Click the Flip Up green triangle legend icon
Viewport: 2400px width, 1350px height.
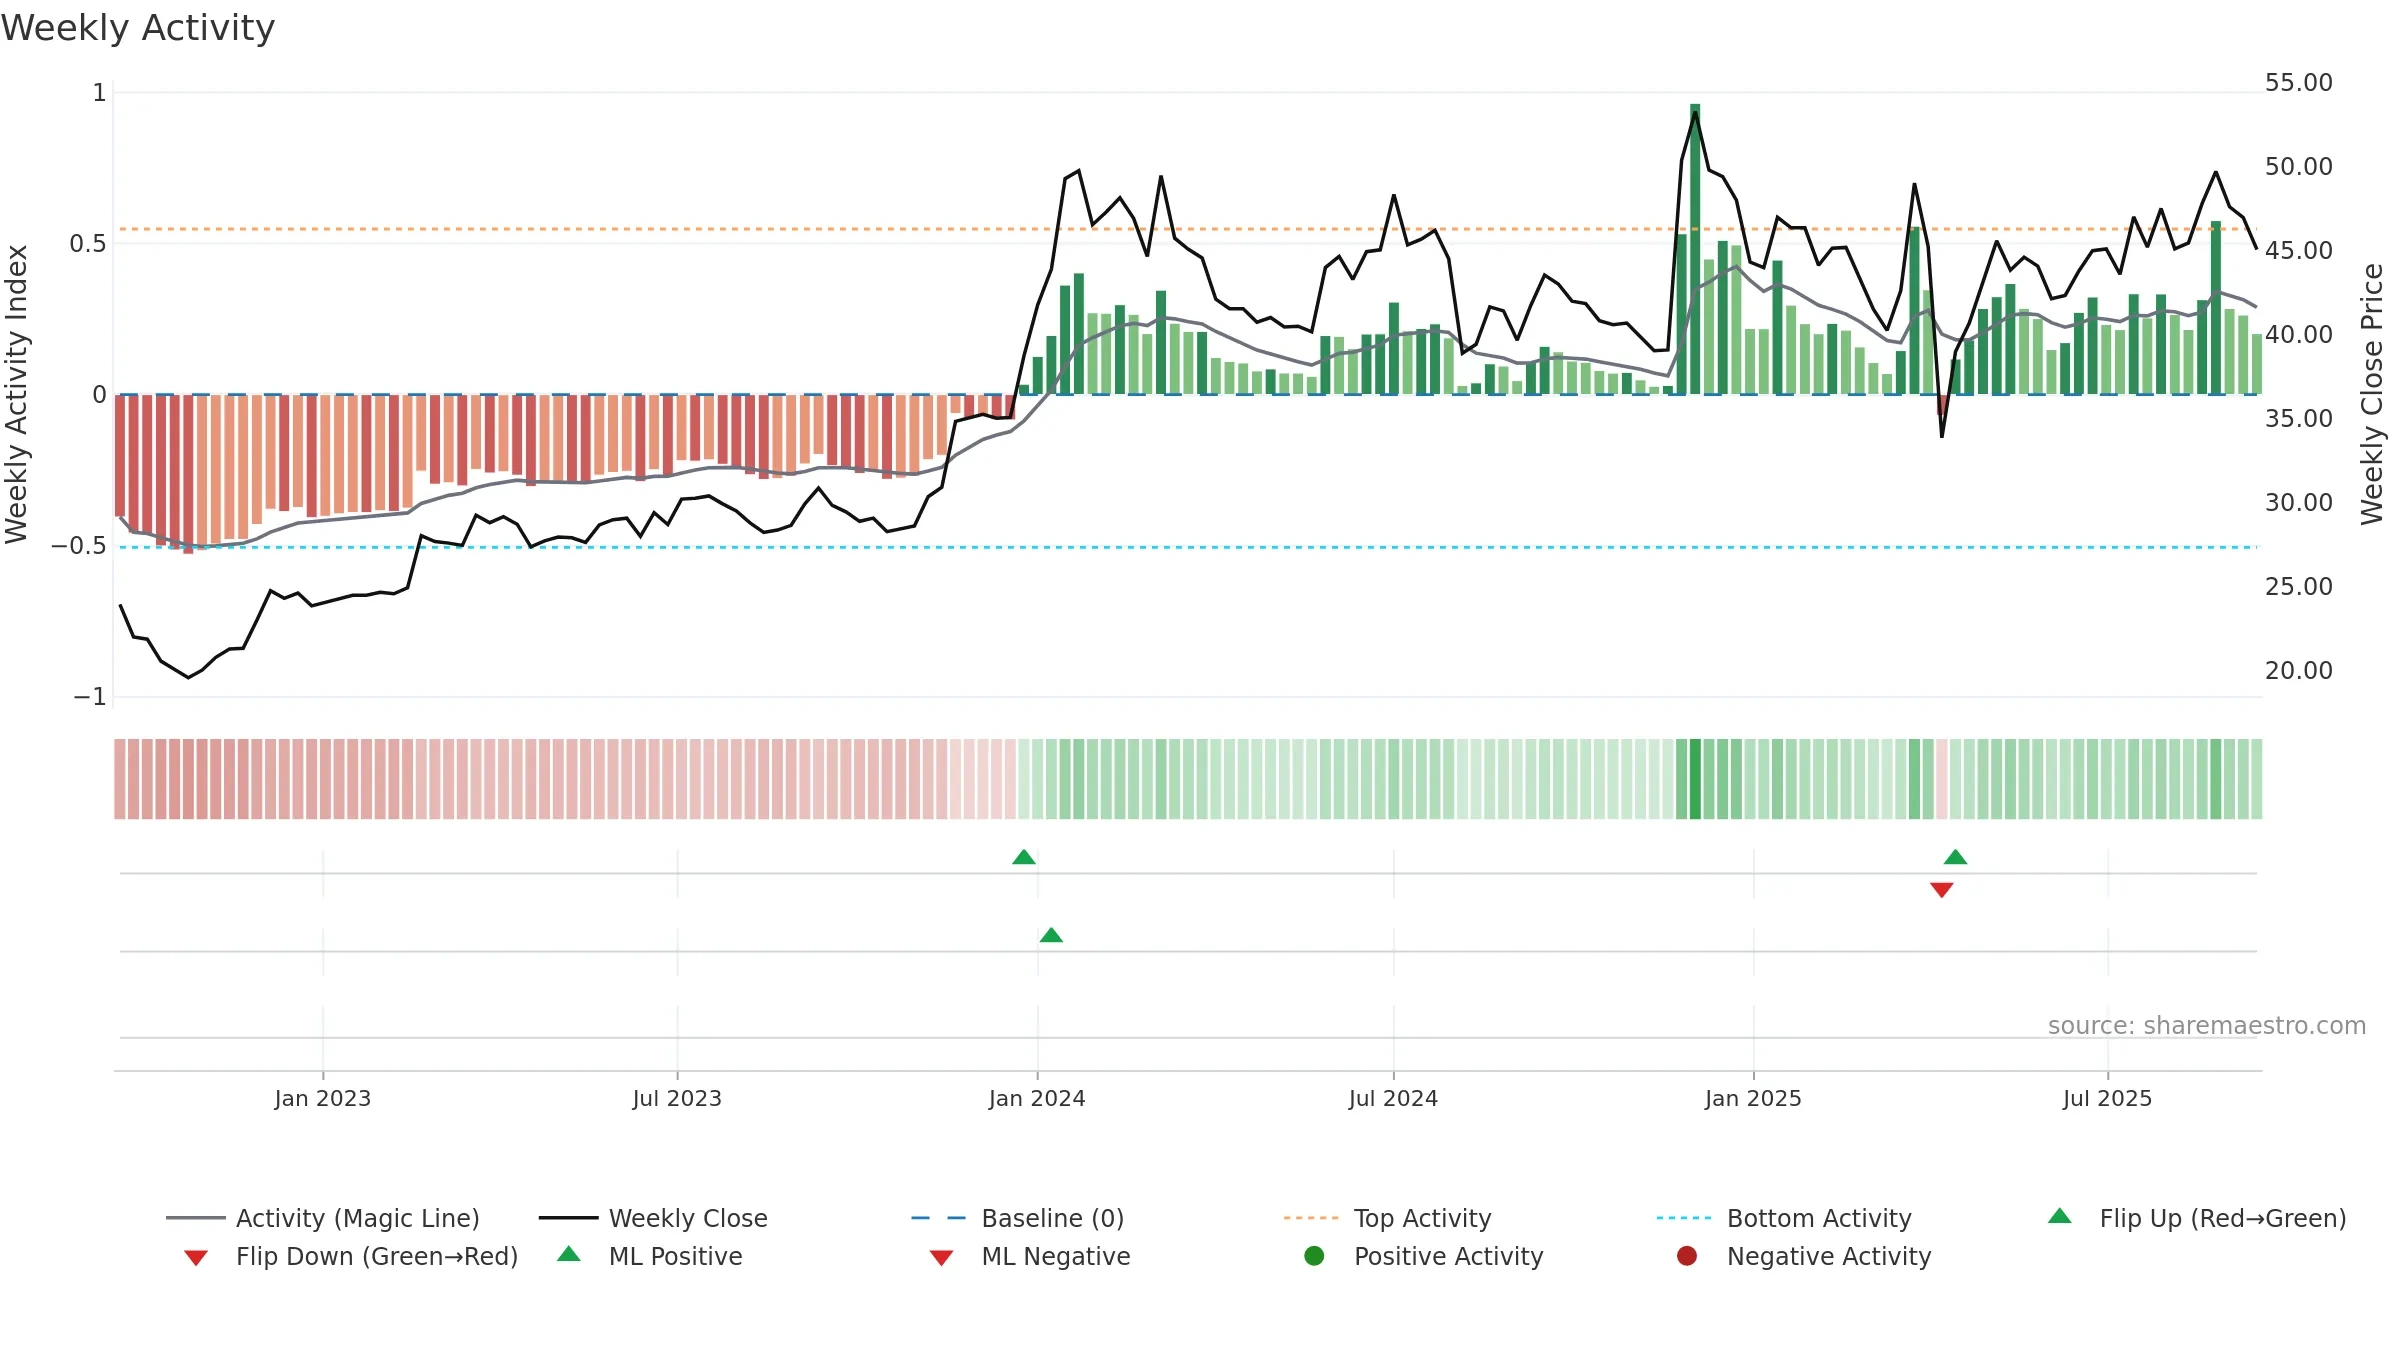pos(2060,1216)
